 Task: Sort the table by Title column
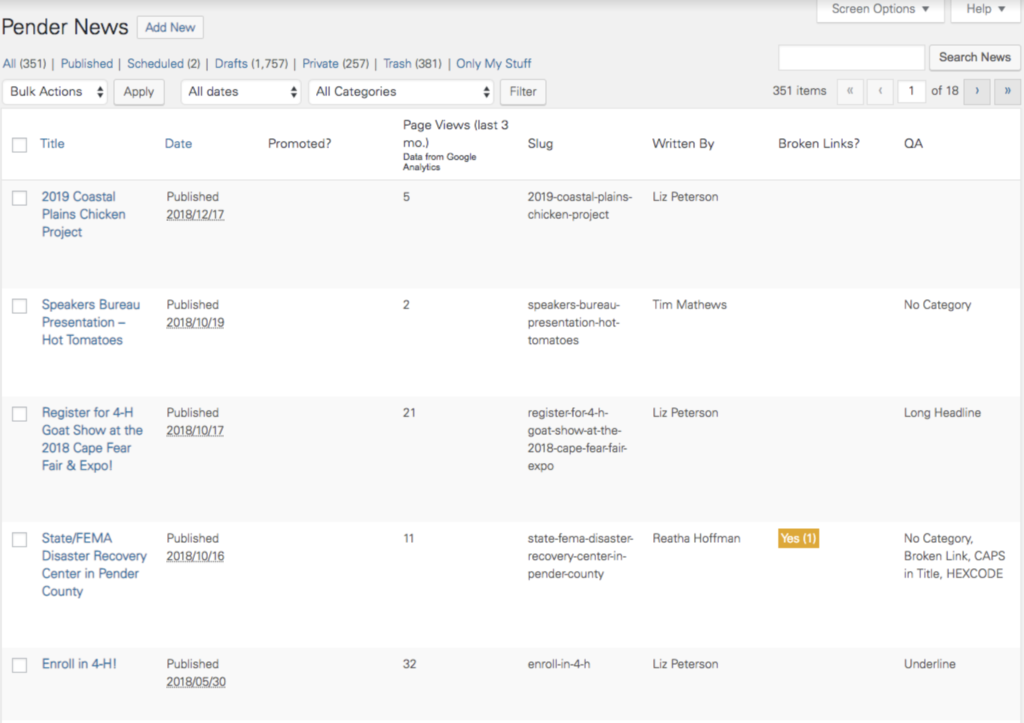click(x=52, y=144)
